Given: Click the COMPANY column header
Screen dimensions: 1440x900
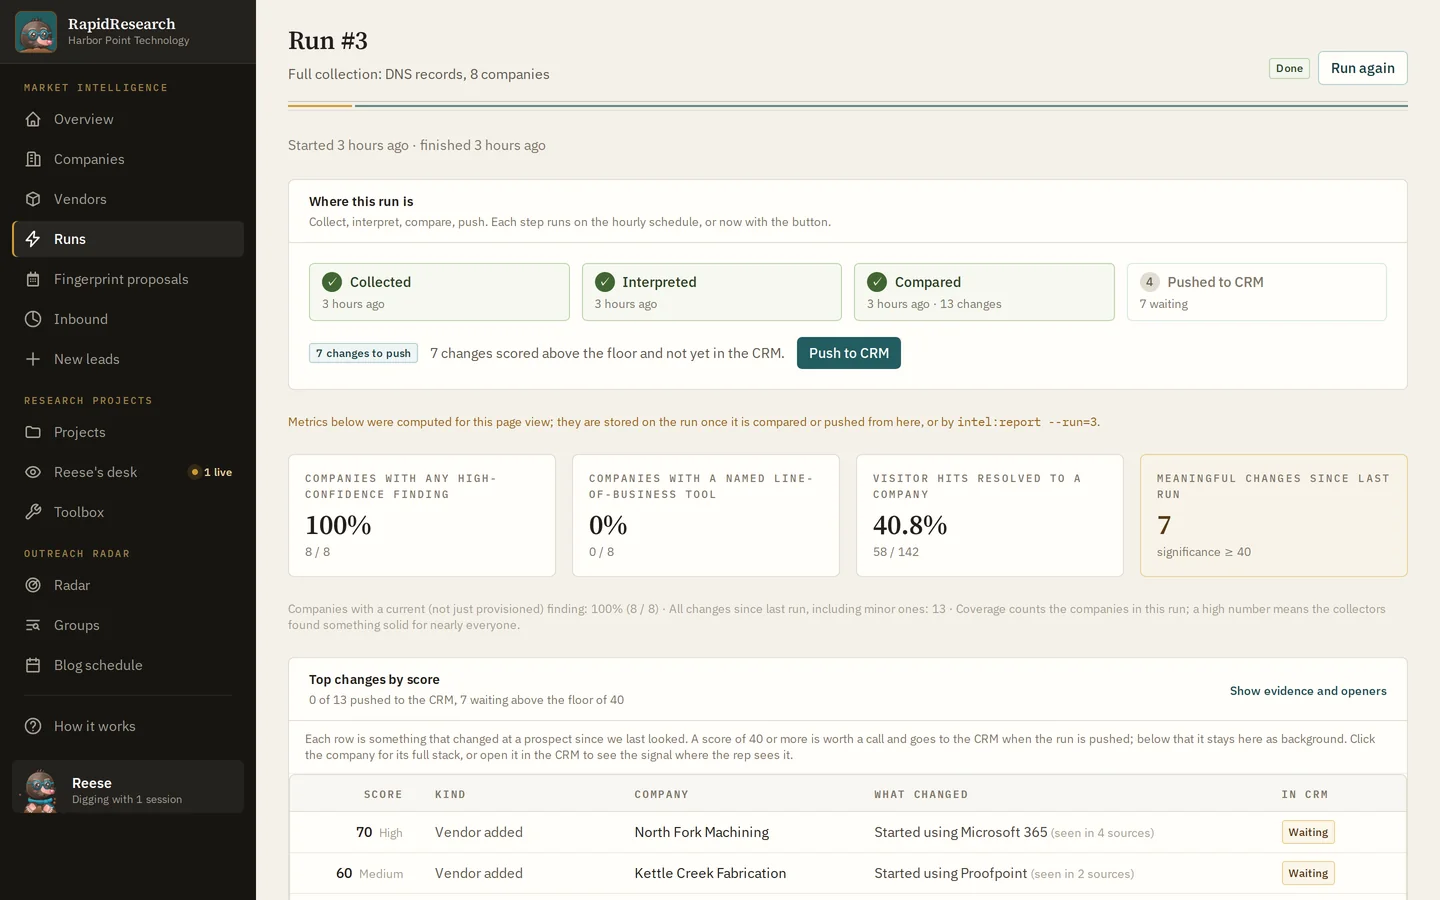Looking at the screenshot, I should [x=661, y=794].
